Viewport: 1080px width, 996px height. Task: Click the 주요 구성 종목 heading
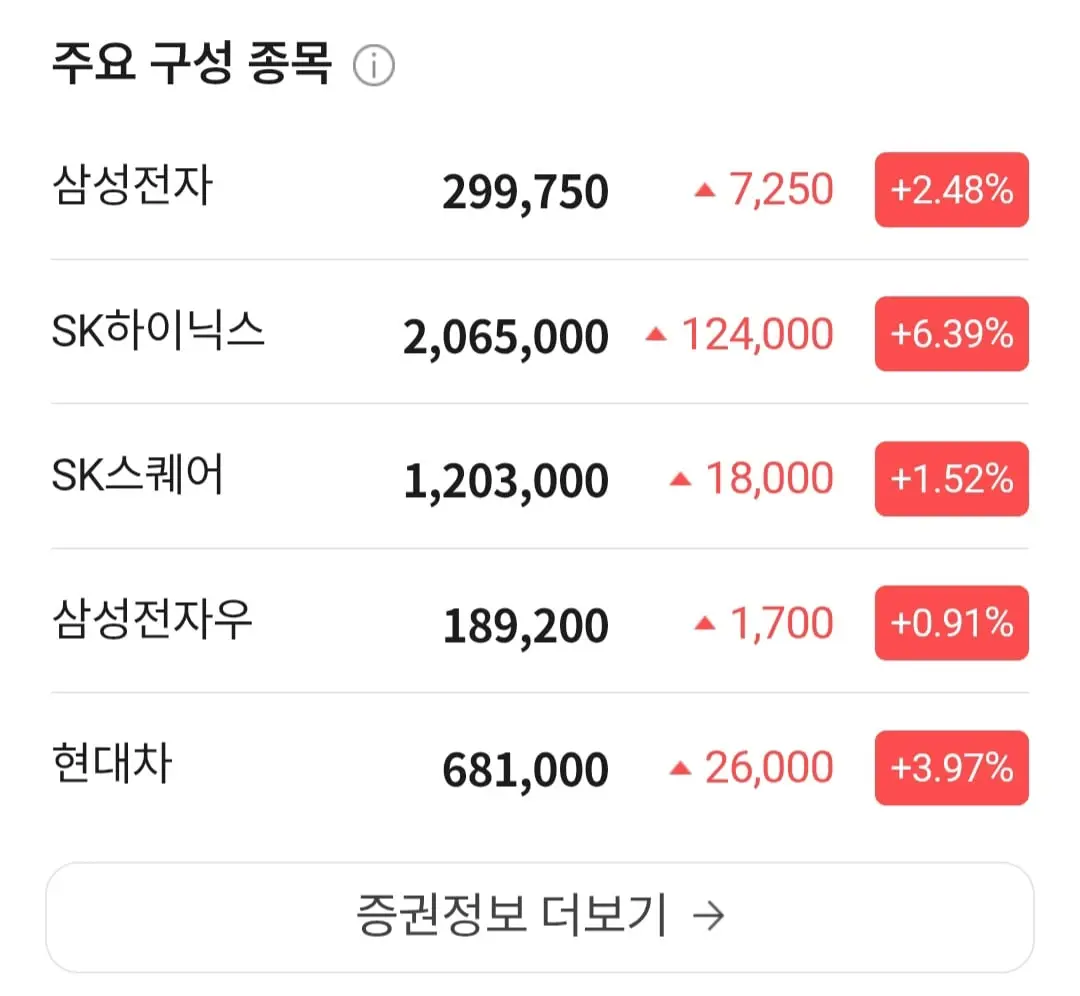pos(192,63)
